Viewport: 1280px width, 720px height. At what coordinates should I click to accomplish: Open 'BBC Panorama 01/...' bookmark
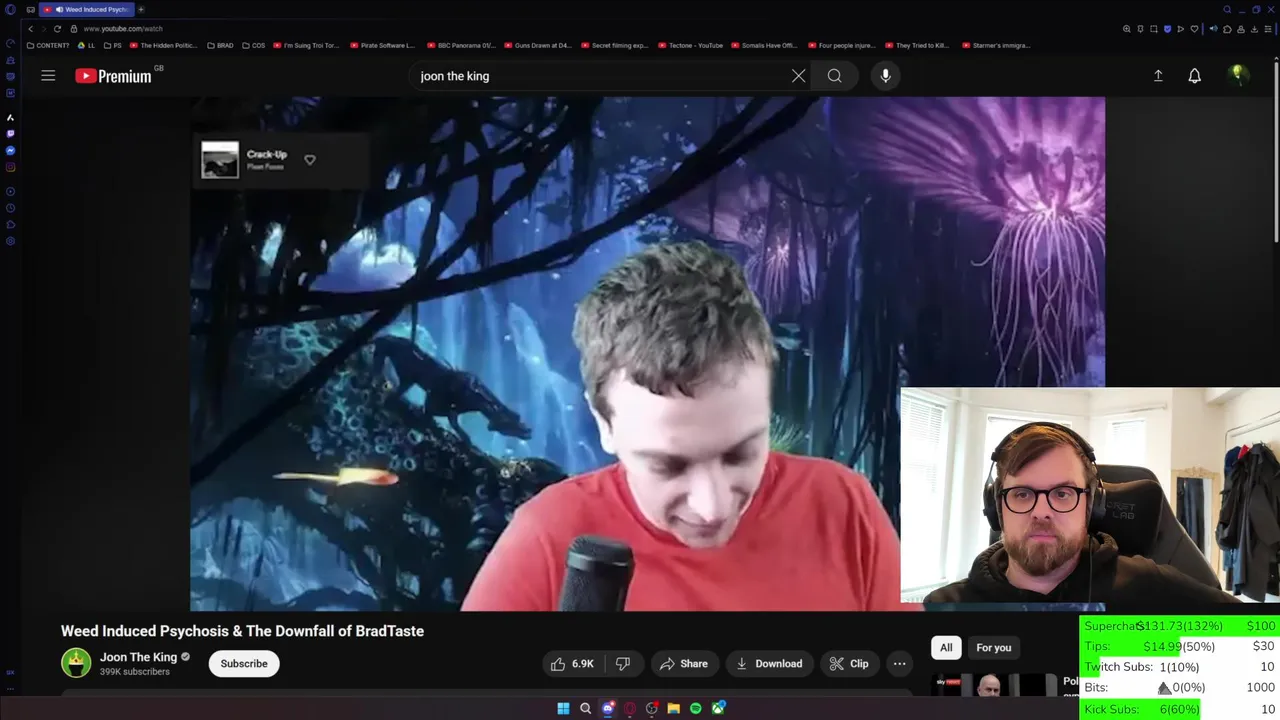[461, 45]
